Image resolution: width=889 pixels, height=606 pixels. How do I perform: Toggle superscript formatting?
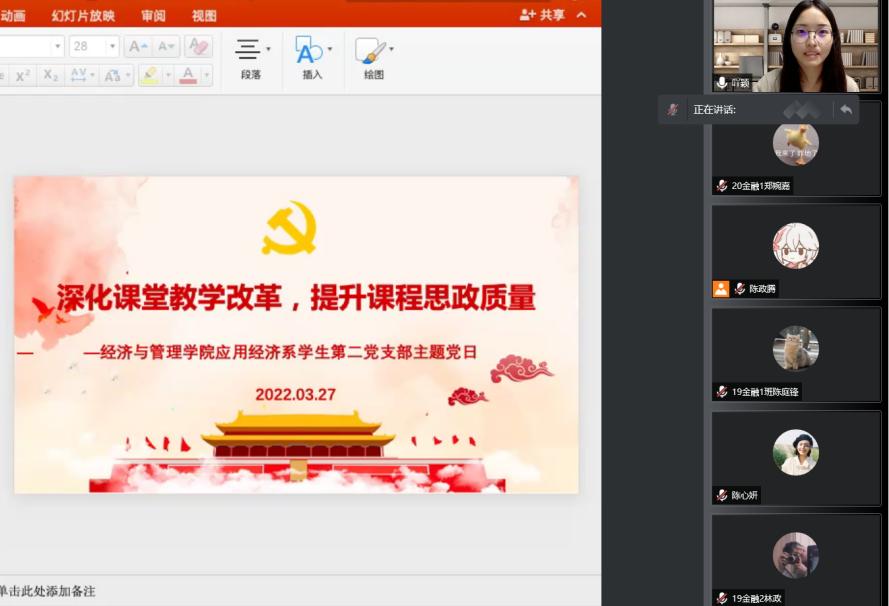[22, 75]
